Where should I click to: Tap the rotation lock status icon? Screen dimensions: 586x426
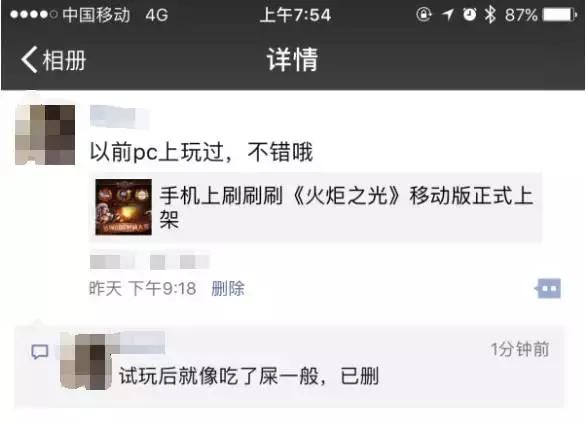click(424, 15)
